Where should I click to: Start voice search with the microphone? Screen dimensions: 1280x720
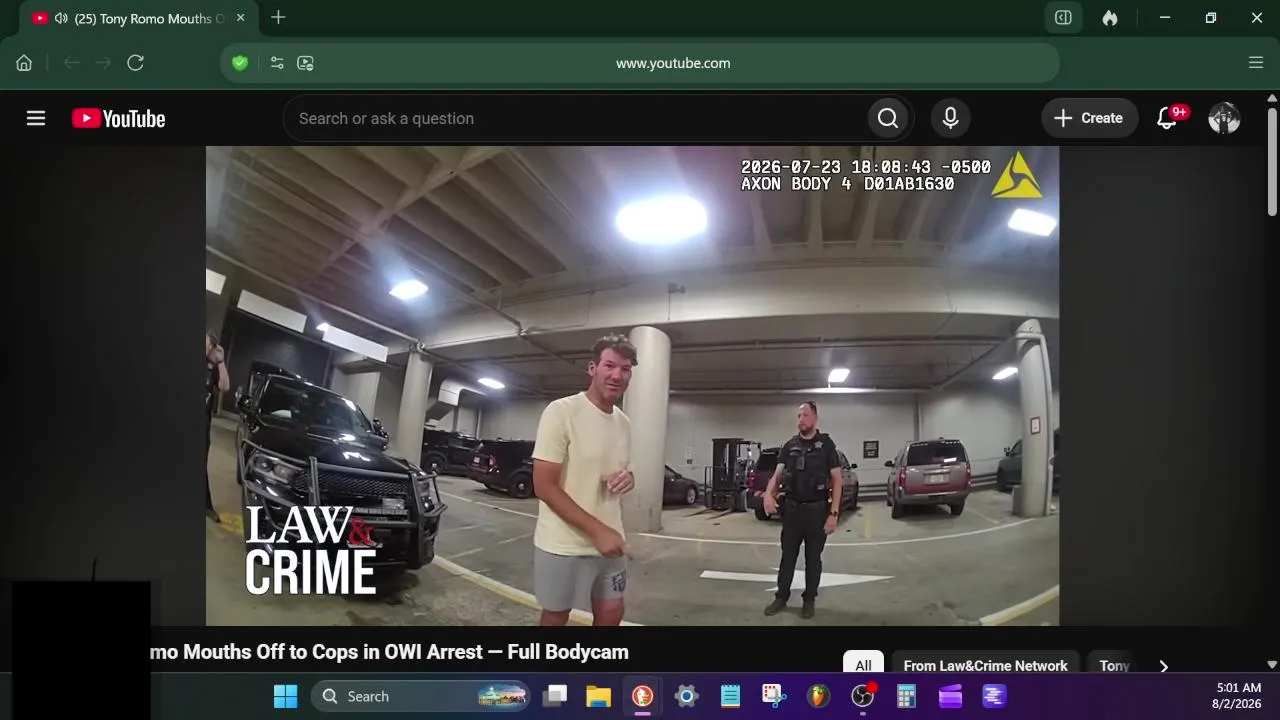[950, 118]
